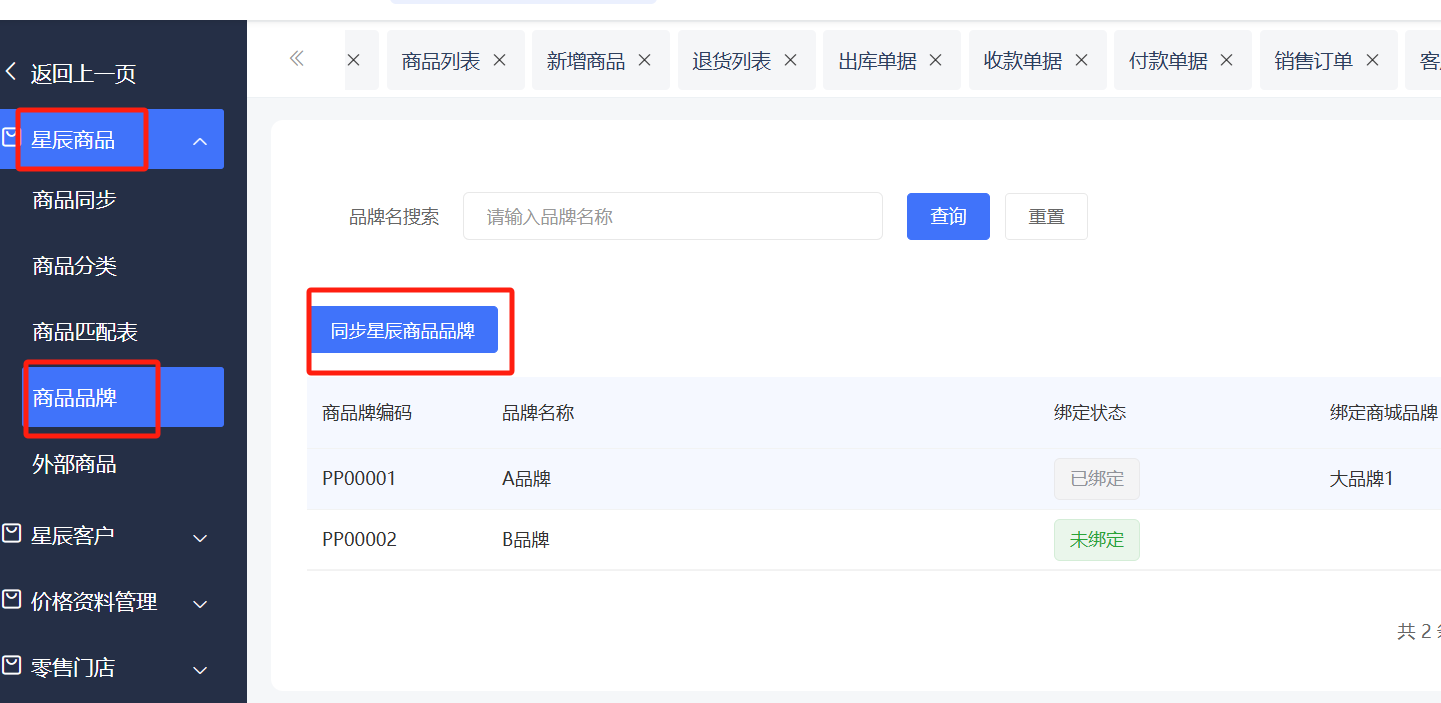This screenshot has height=703, width=1441.
Task: Click the 查询 button
Action: coord(948,216)
